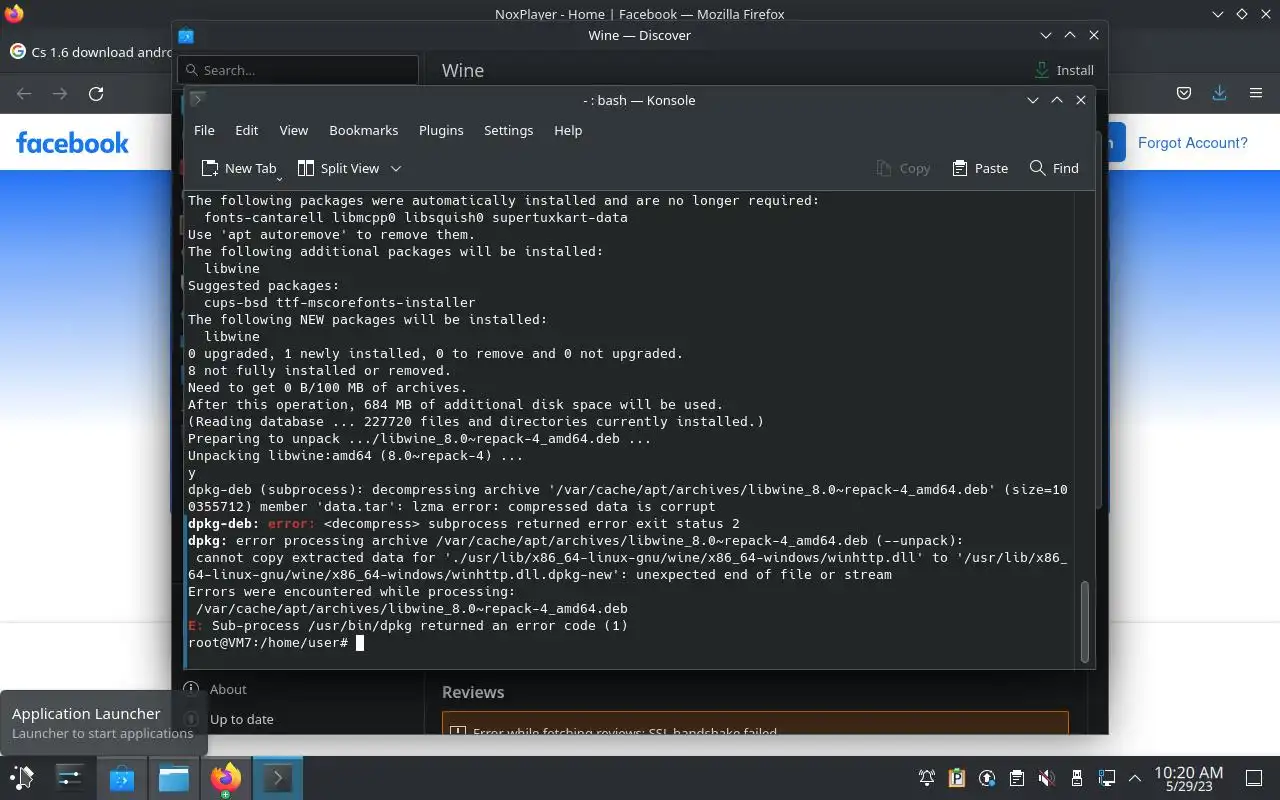The image size is (1280, 800).
Task: Click the Paste button in Konsole toolbar
Action: pos(980,168)
